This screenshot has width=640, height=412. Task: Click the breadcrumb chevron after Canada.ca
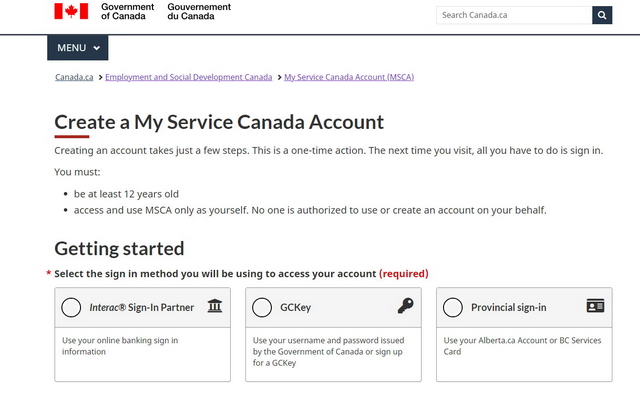click(x=99, y=77)
